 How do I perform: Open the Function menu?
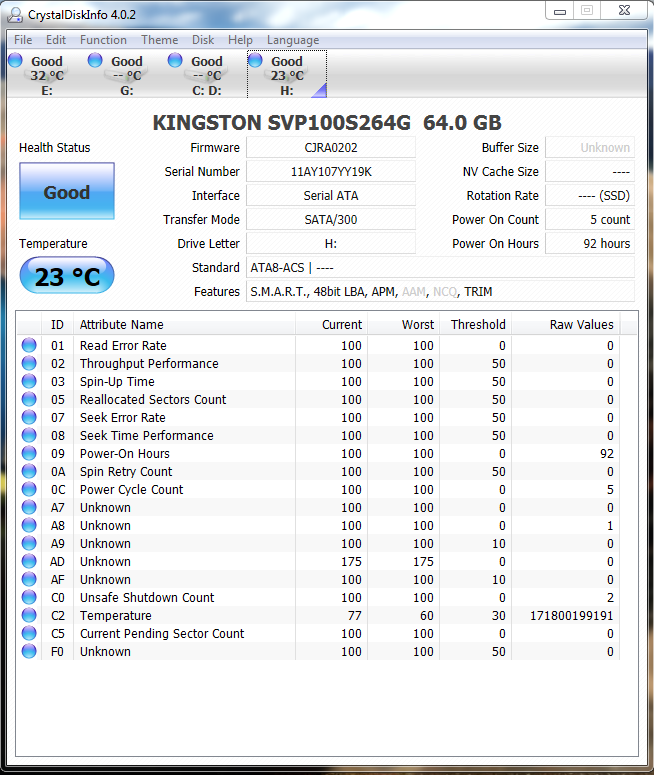[x=103, y=40]
